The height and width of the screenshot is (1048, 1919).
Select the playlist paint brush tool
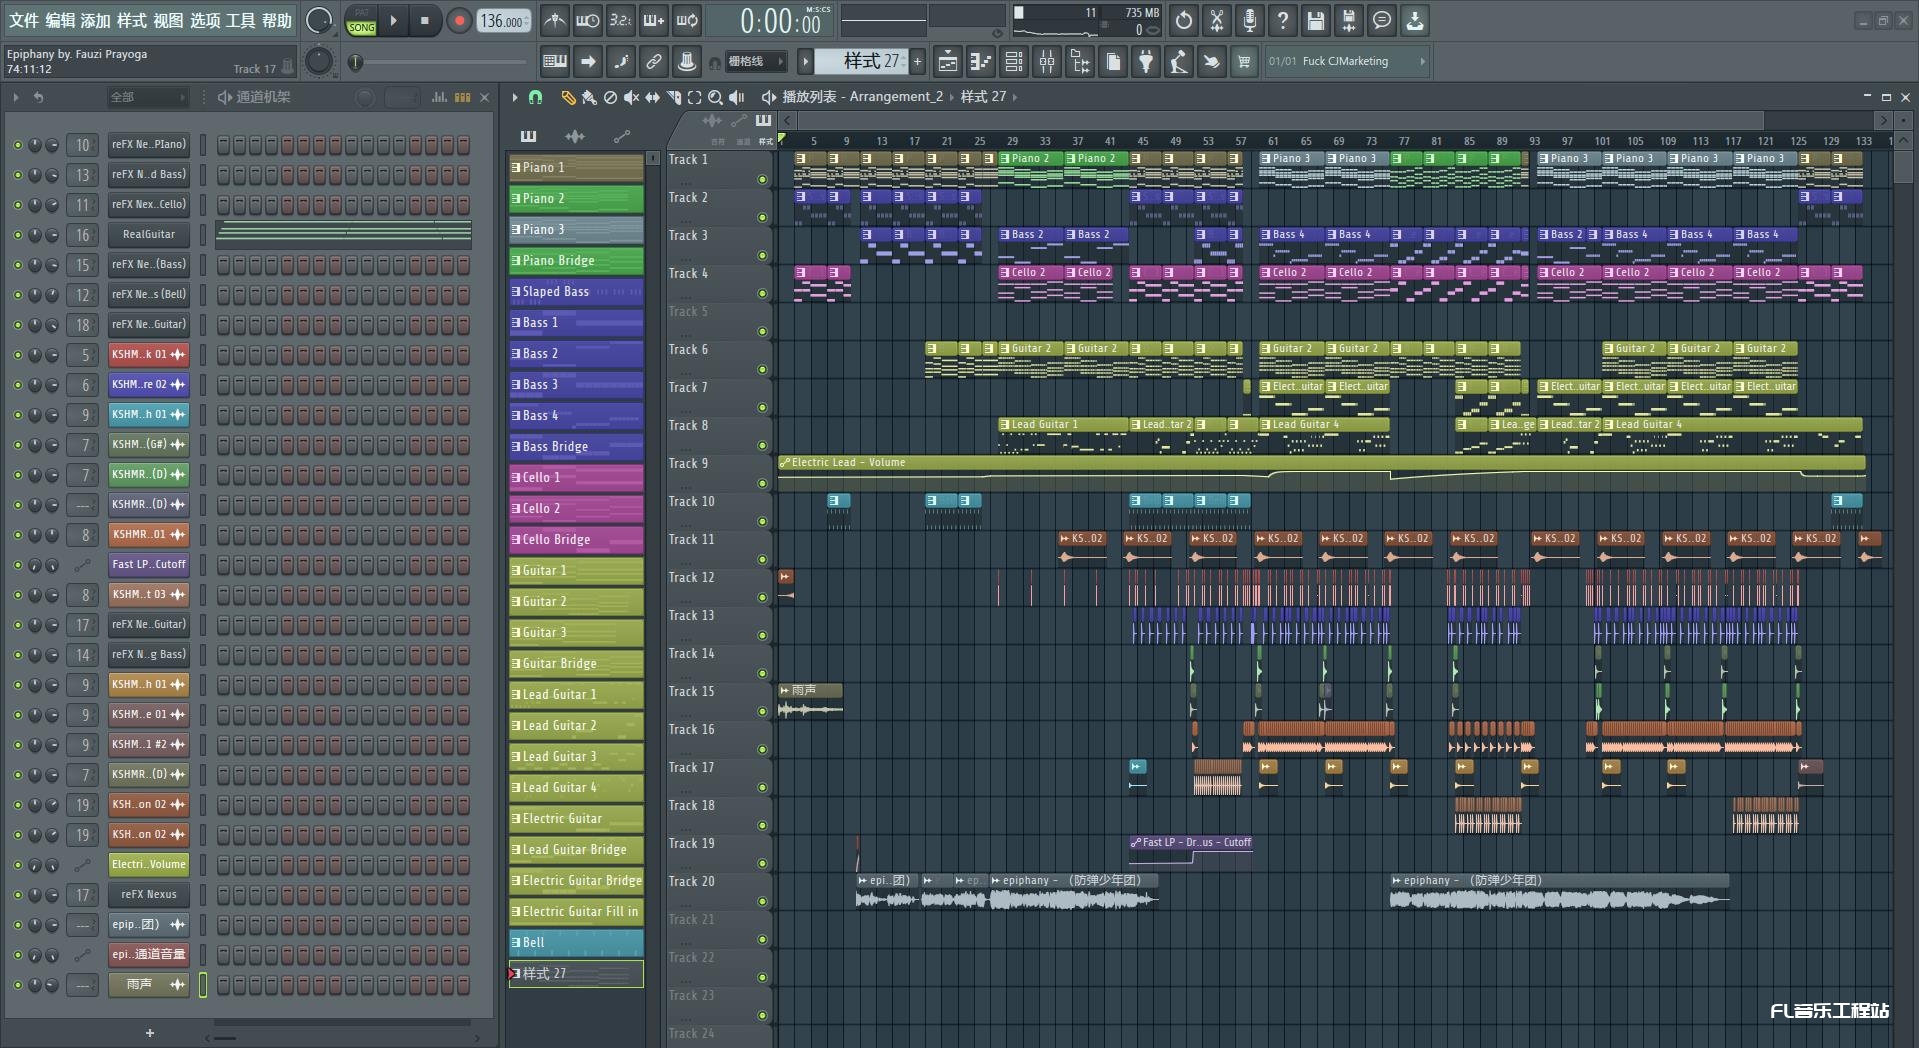pyautogui.click(x=589, y=97)
